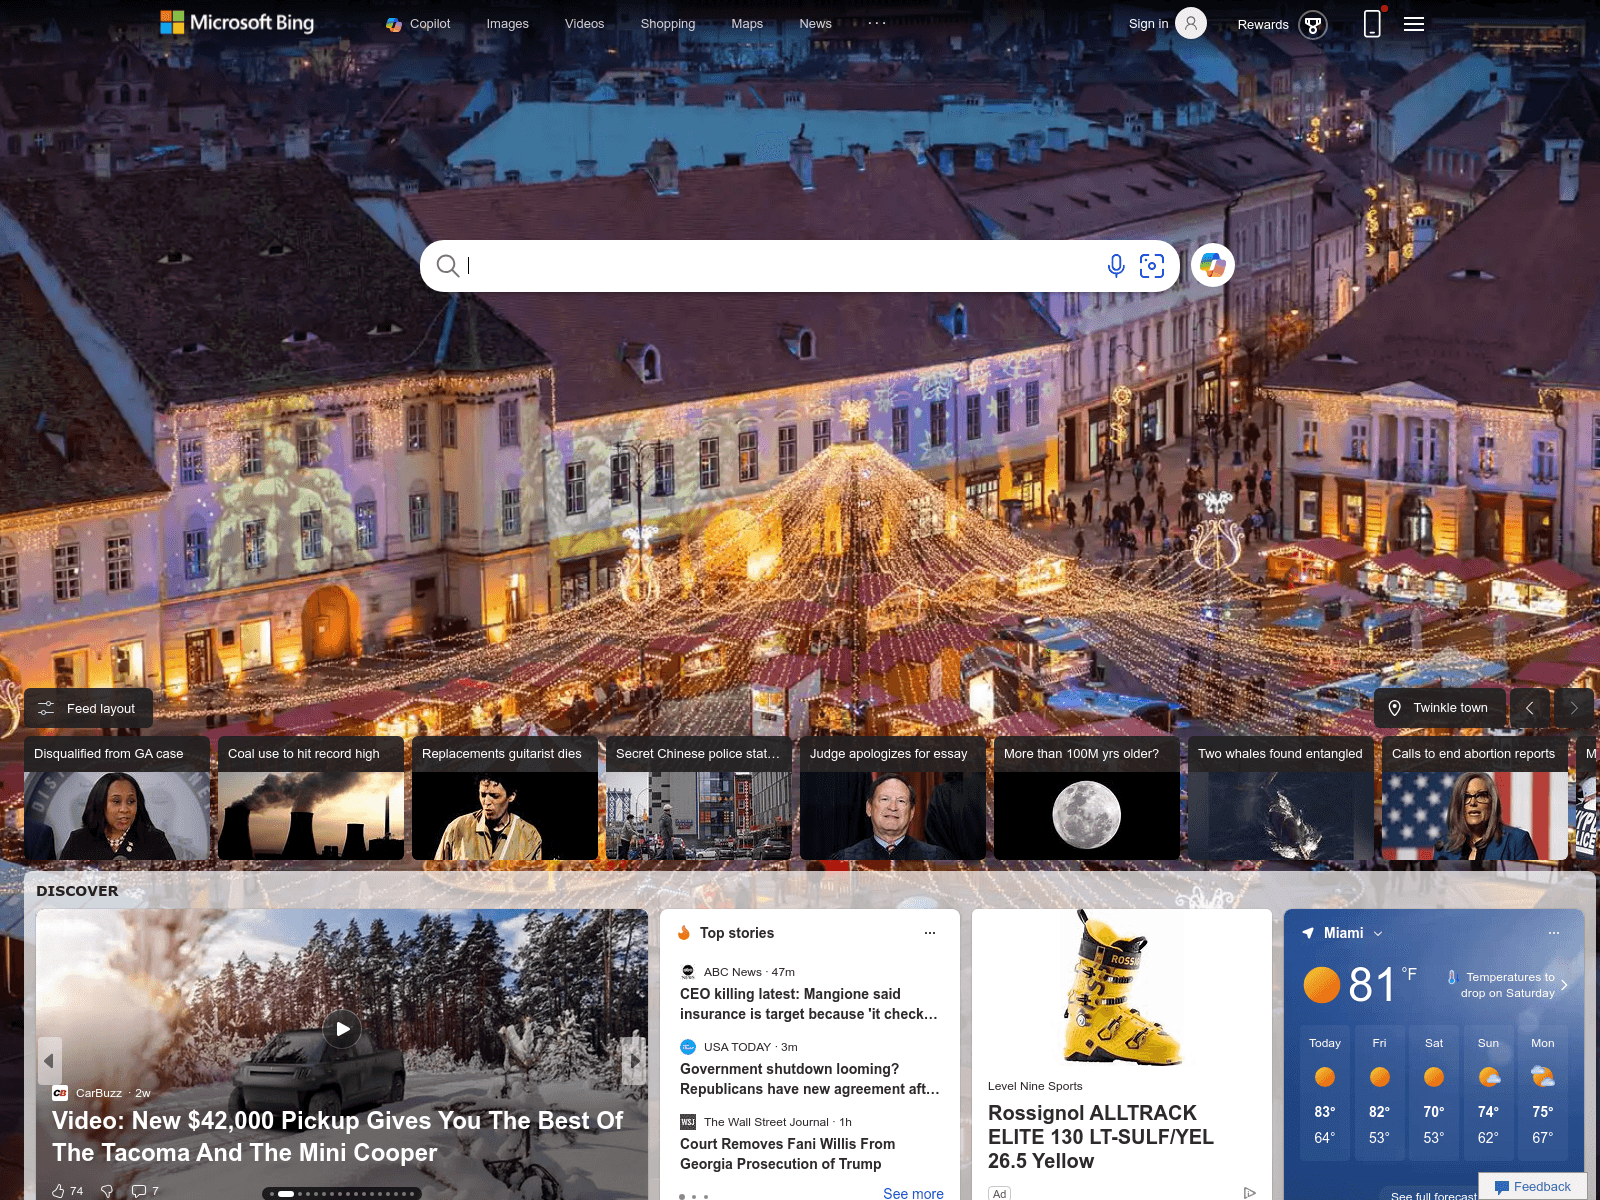Open Copilot from top navigation
The width and height of the screenshot is (1600, 1200).
point(418,24)
